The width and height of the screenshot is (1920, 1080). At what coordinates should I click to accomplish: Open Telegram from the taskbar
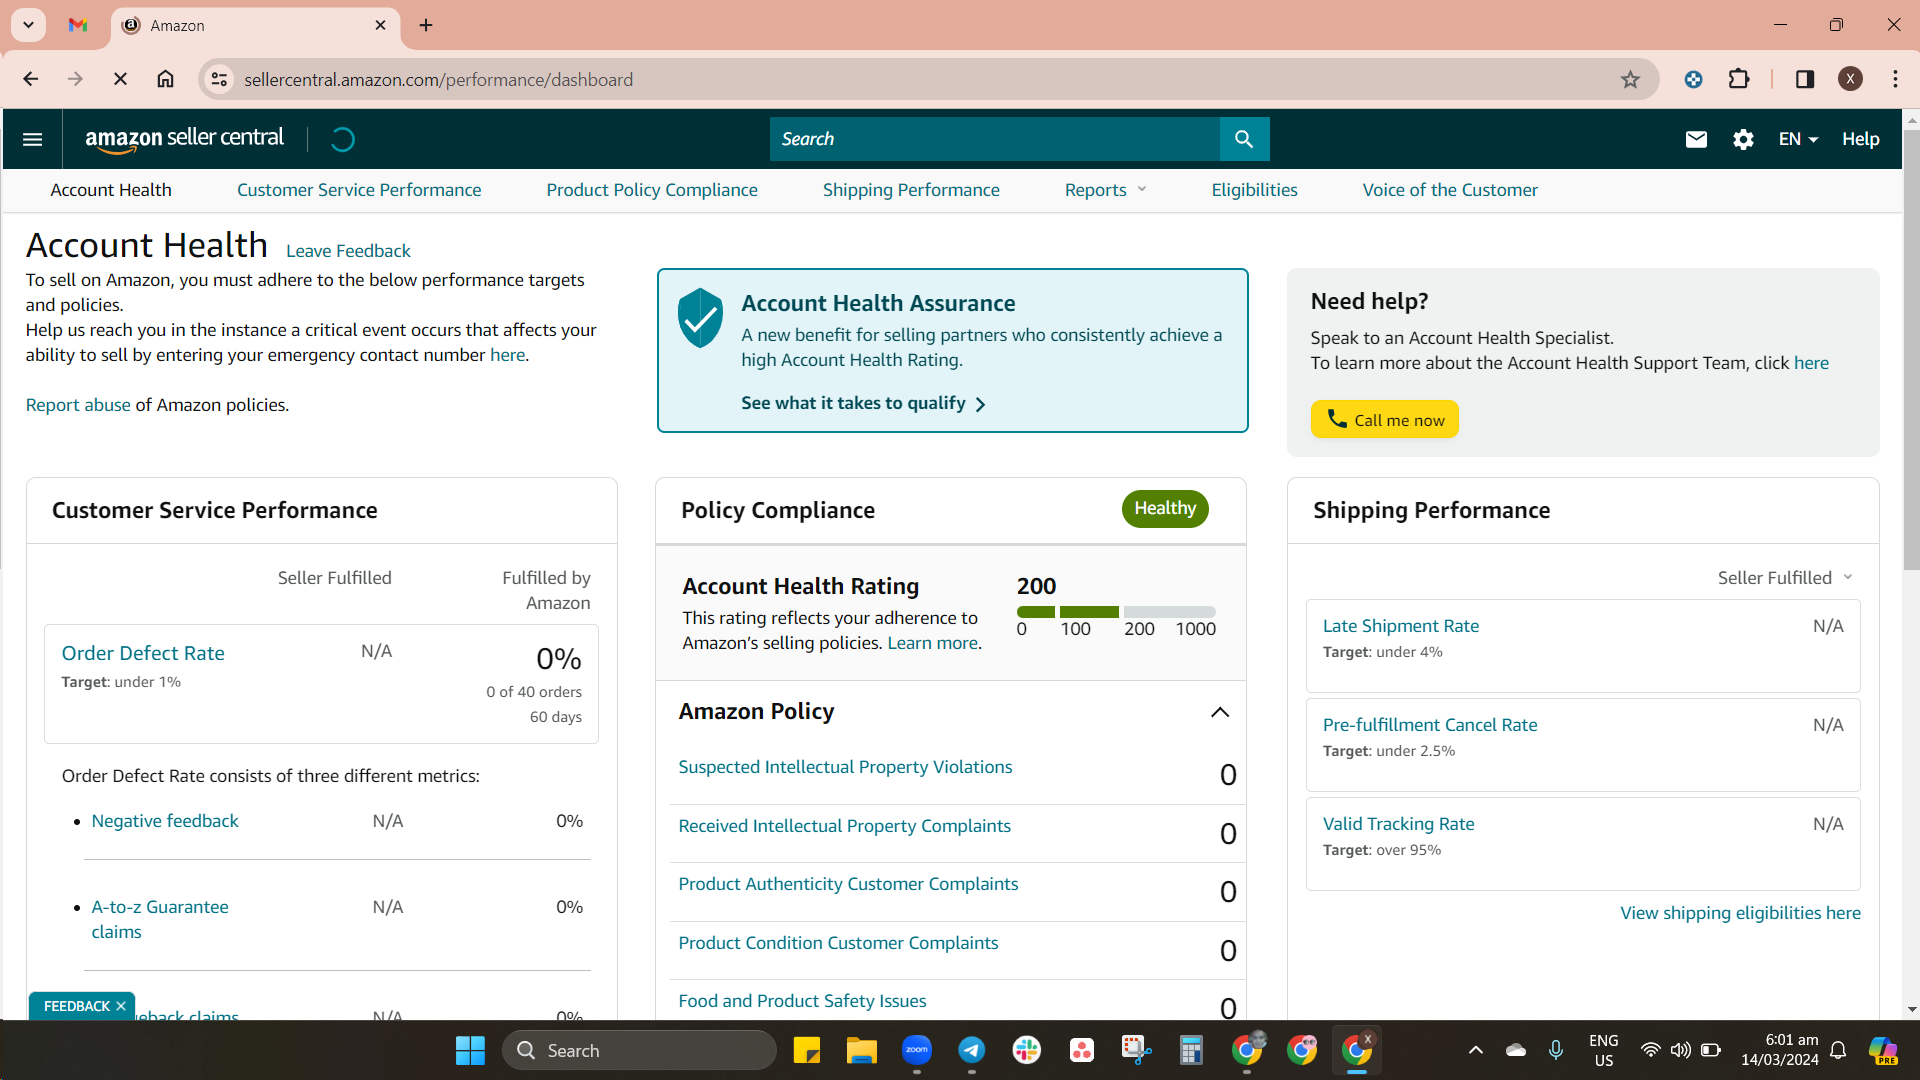pos(972,1050)
